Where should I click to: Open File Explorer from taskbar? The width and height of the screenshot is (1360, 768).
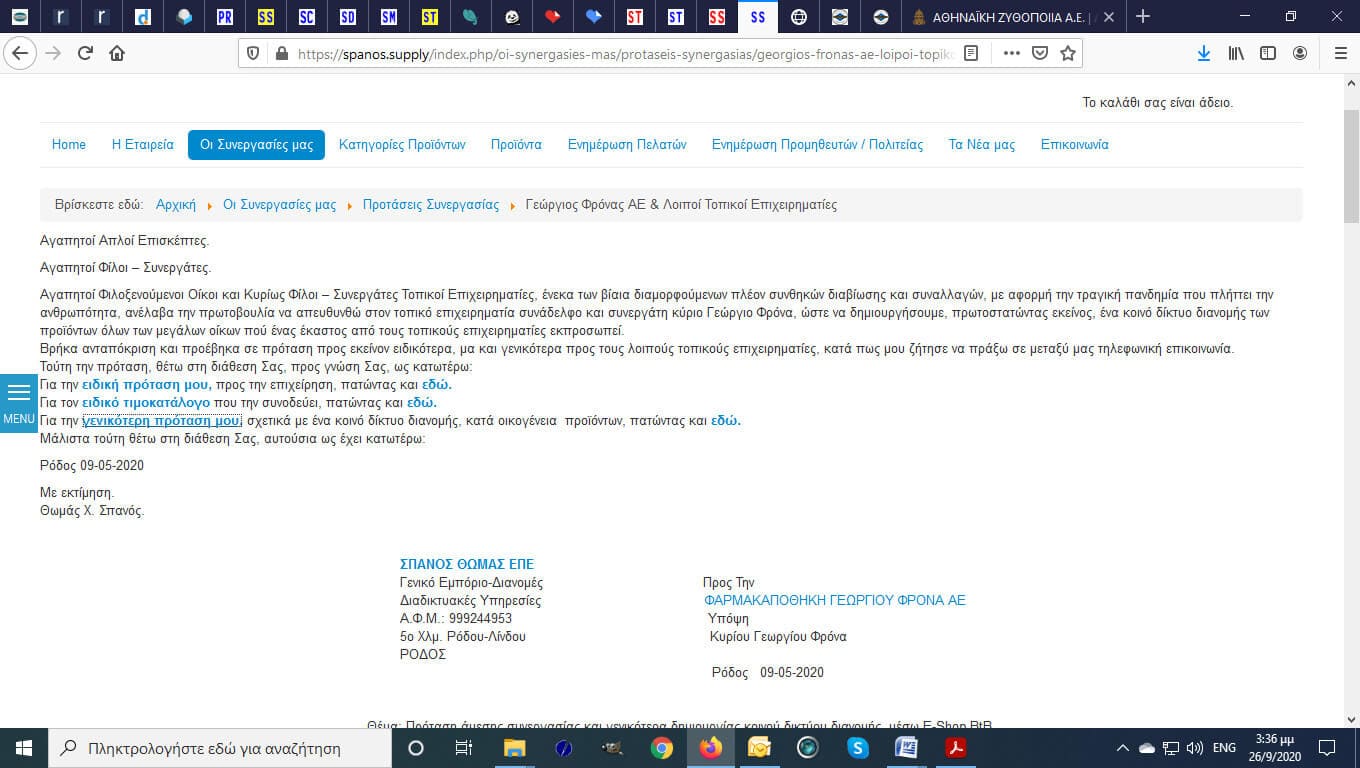pos(514,748)
